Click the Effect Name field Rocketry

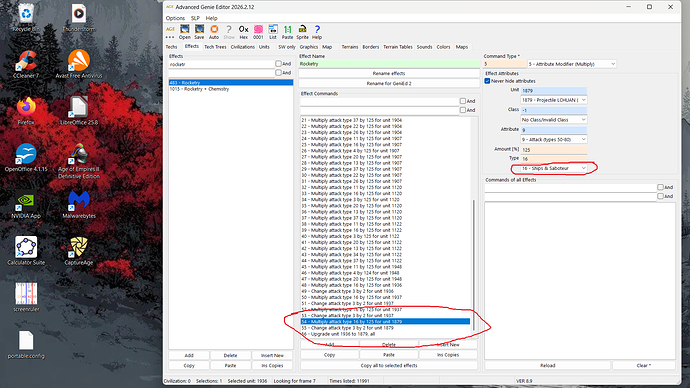pos(389,64)
